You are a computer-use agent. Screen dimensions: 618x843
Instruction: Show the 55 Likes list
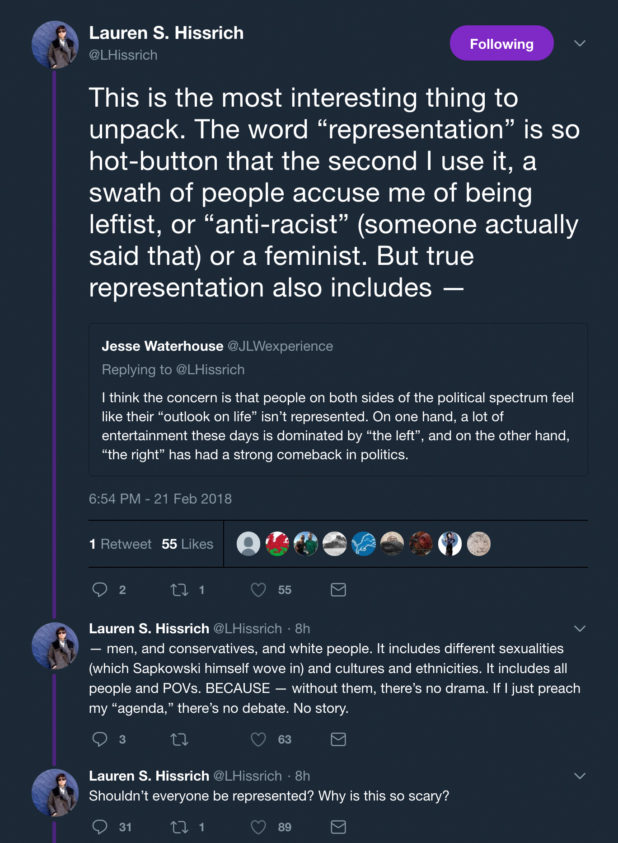(x=187, y=544)
